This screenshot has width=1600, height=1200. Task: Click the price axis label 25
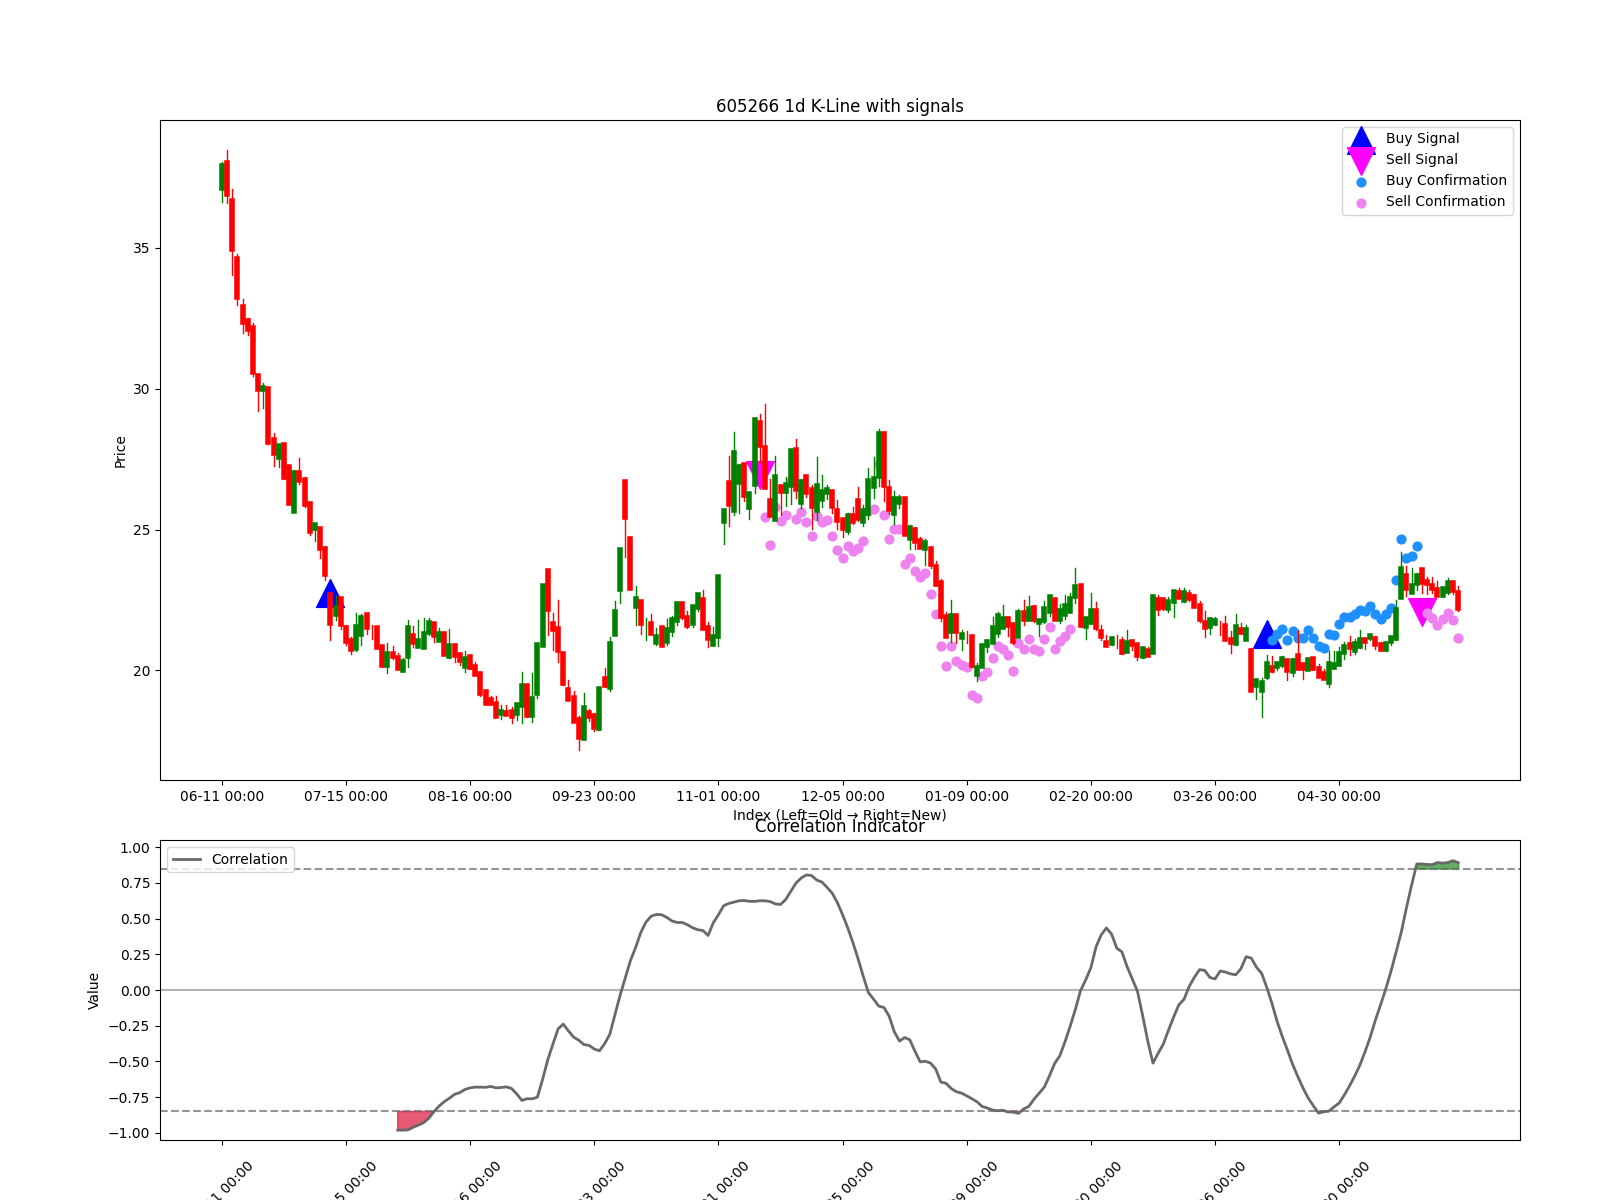tap(141, 530)
